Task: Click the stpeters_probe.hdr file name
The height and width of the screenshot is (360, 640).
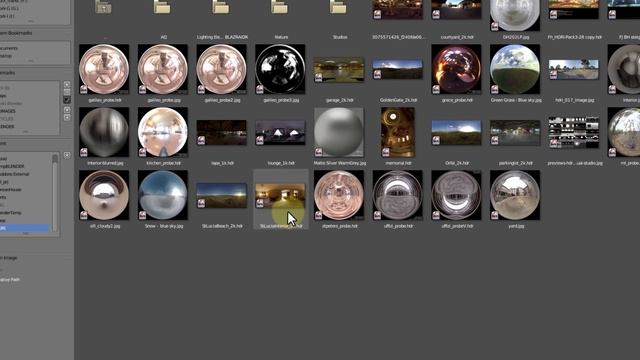Action: click(x=340, y=226)
